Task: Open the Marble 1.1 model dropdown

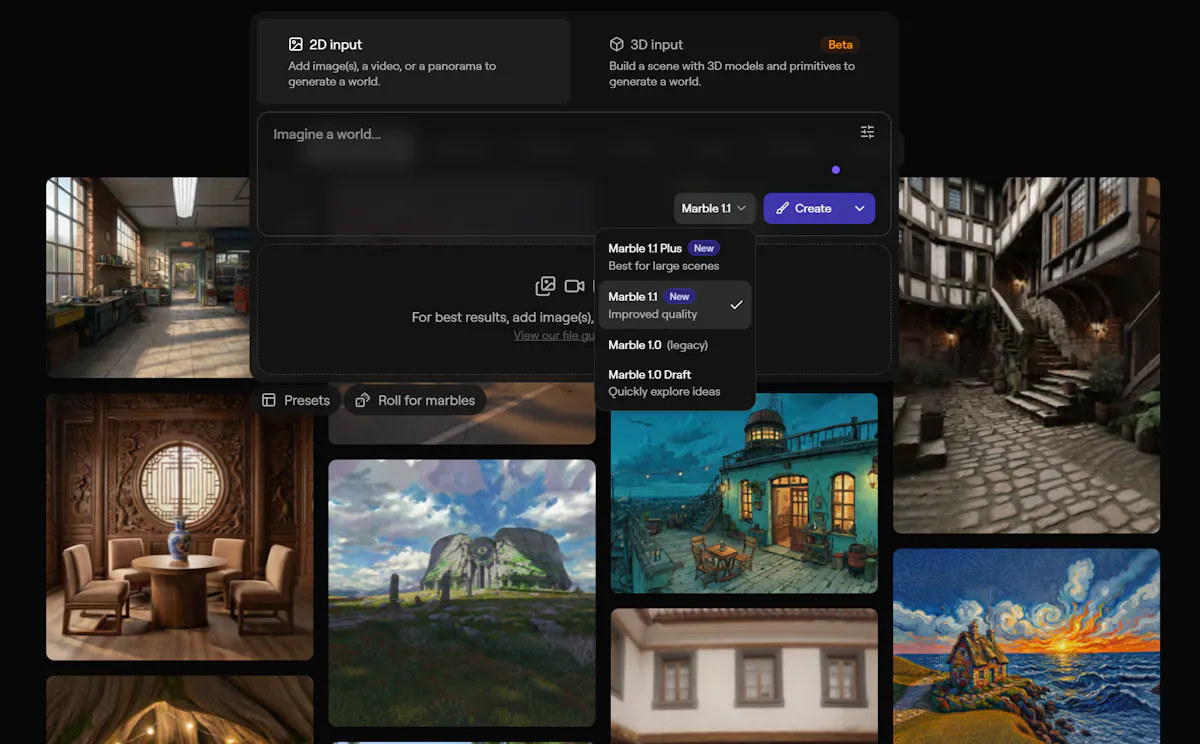Action: point(714,208)
